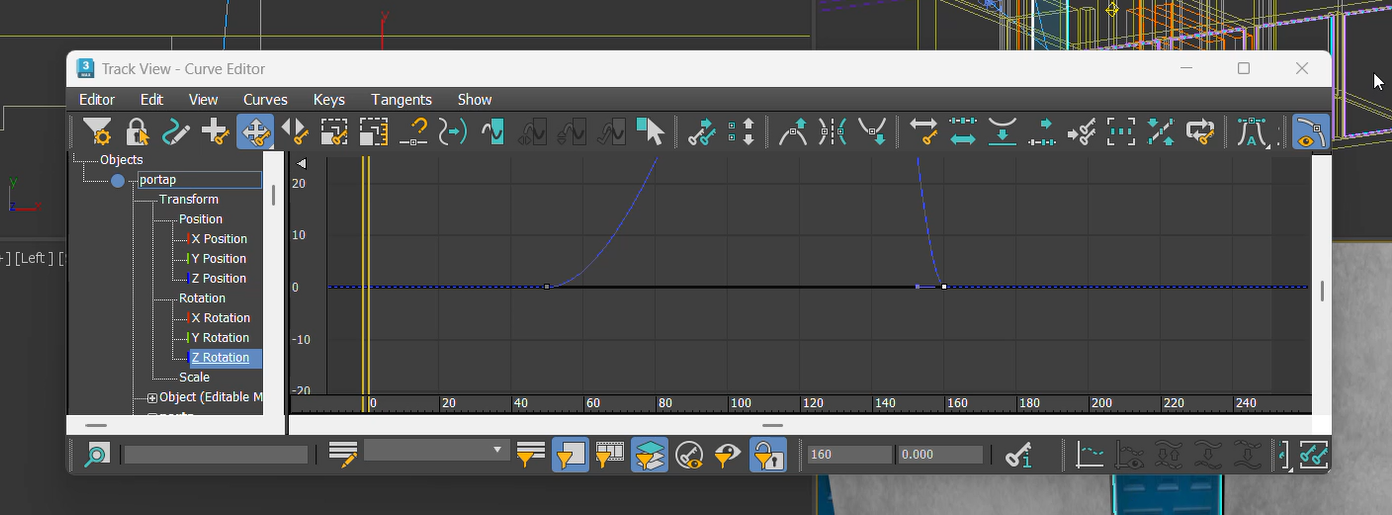Viewport: 1392px width, 515px height.
Task: Choose the Scale Keys tool
Action: point(333,132)
